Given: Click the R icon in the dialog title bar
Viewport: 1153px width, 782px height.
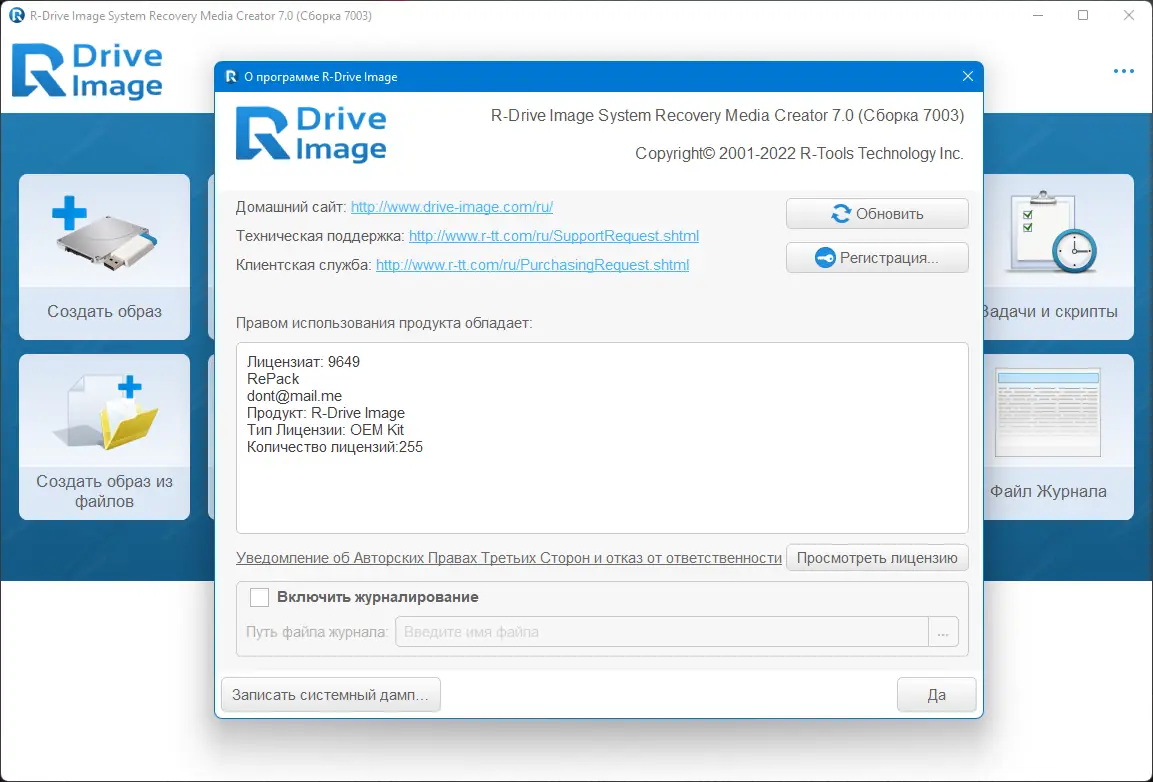Looking at the screenshot, I should (231, 77).
